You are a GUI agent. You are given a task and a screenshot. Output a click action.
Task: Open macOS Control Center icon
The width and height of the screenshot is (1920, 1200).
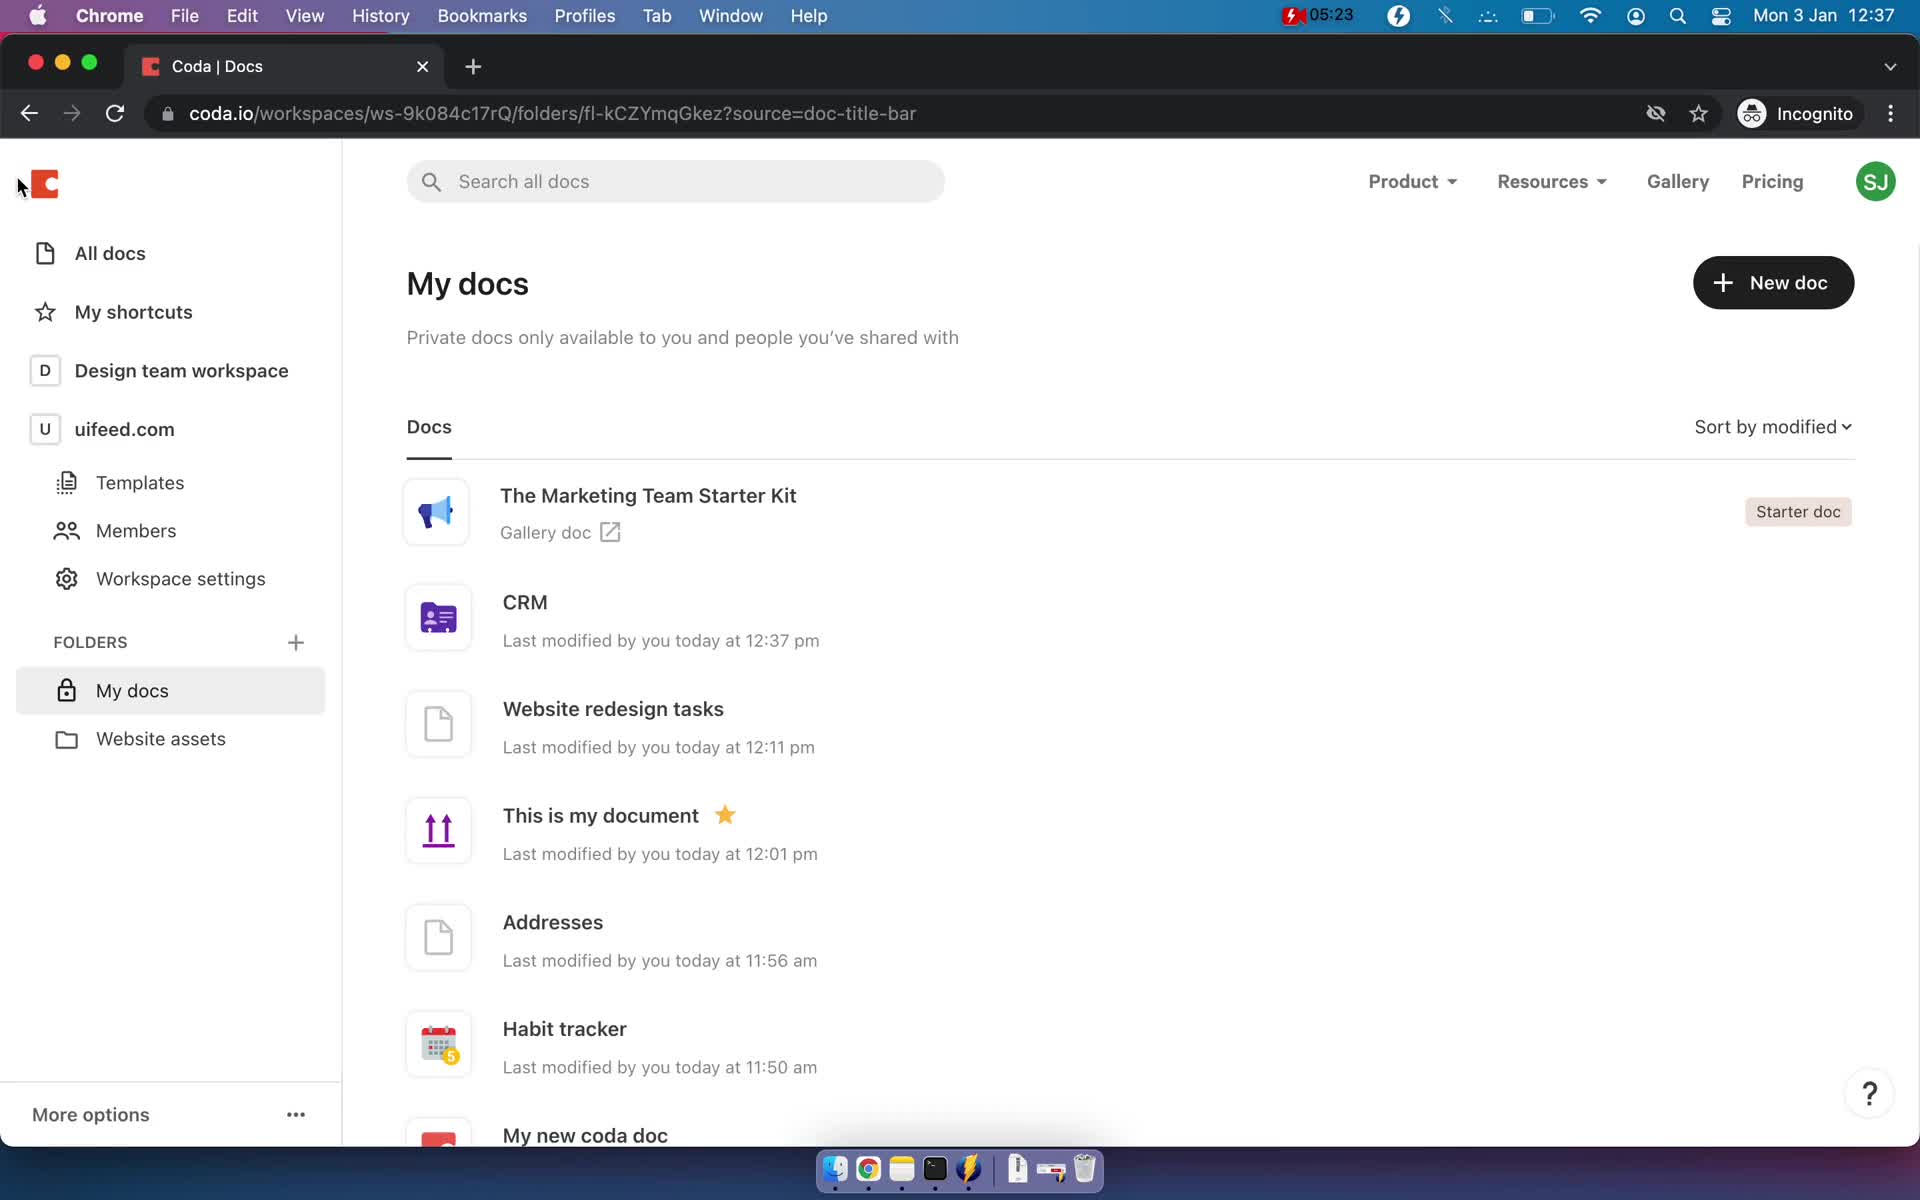pos(1721,16)
